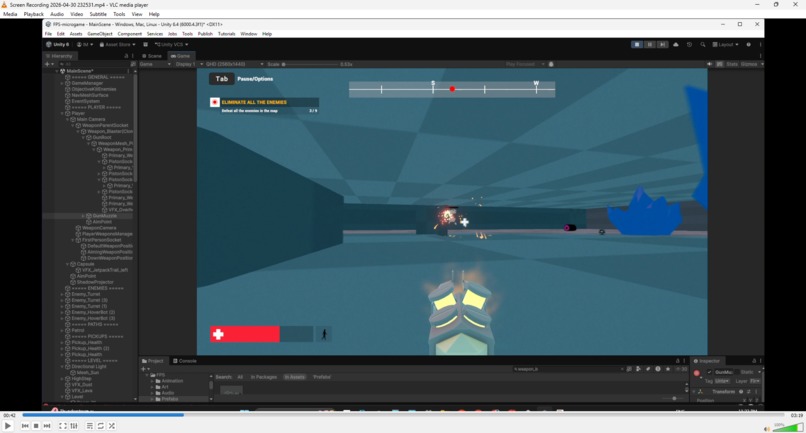This screenshot has height=433, width=806.
Task: Open the VLC Media menu
Action: coord(10,14)
